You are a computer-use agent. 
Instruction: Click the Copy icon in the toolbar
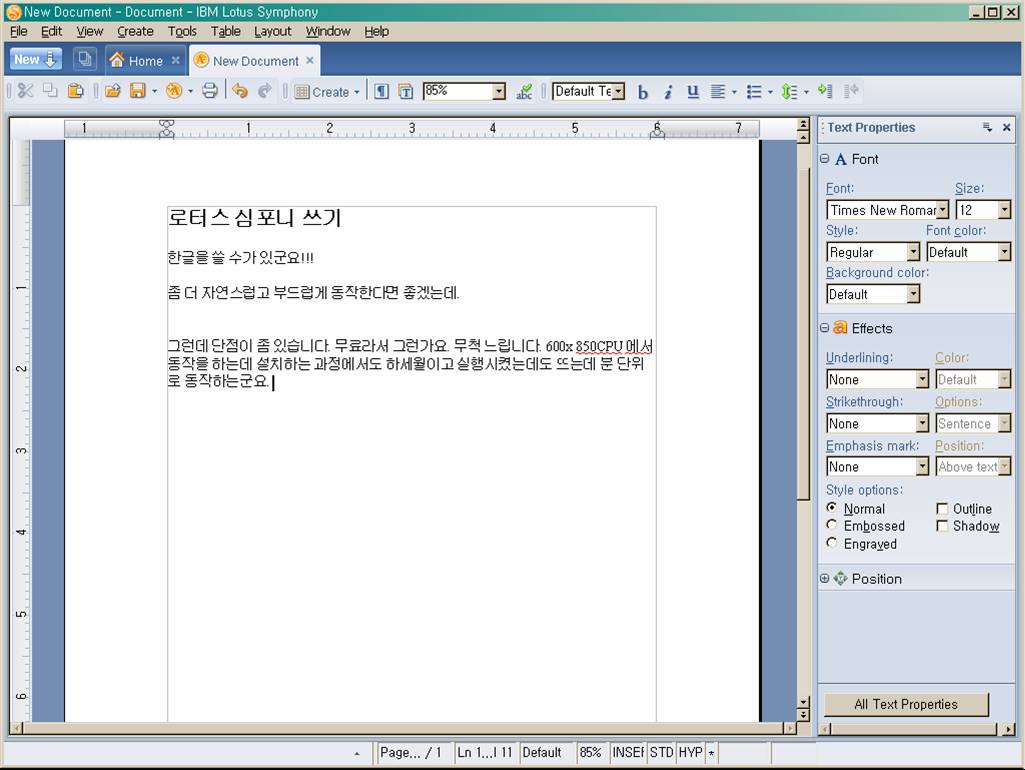50,91
